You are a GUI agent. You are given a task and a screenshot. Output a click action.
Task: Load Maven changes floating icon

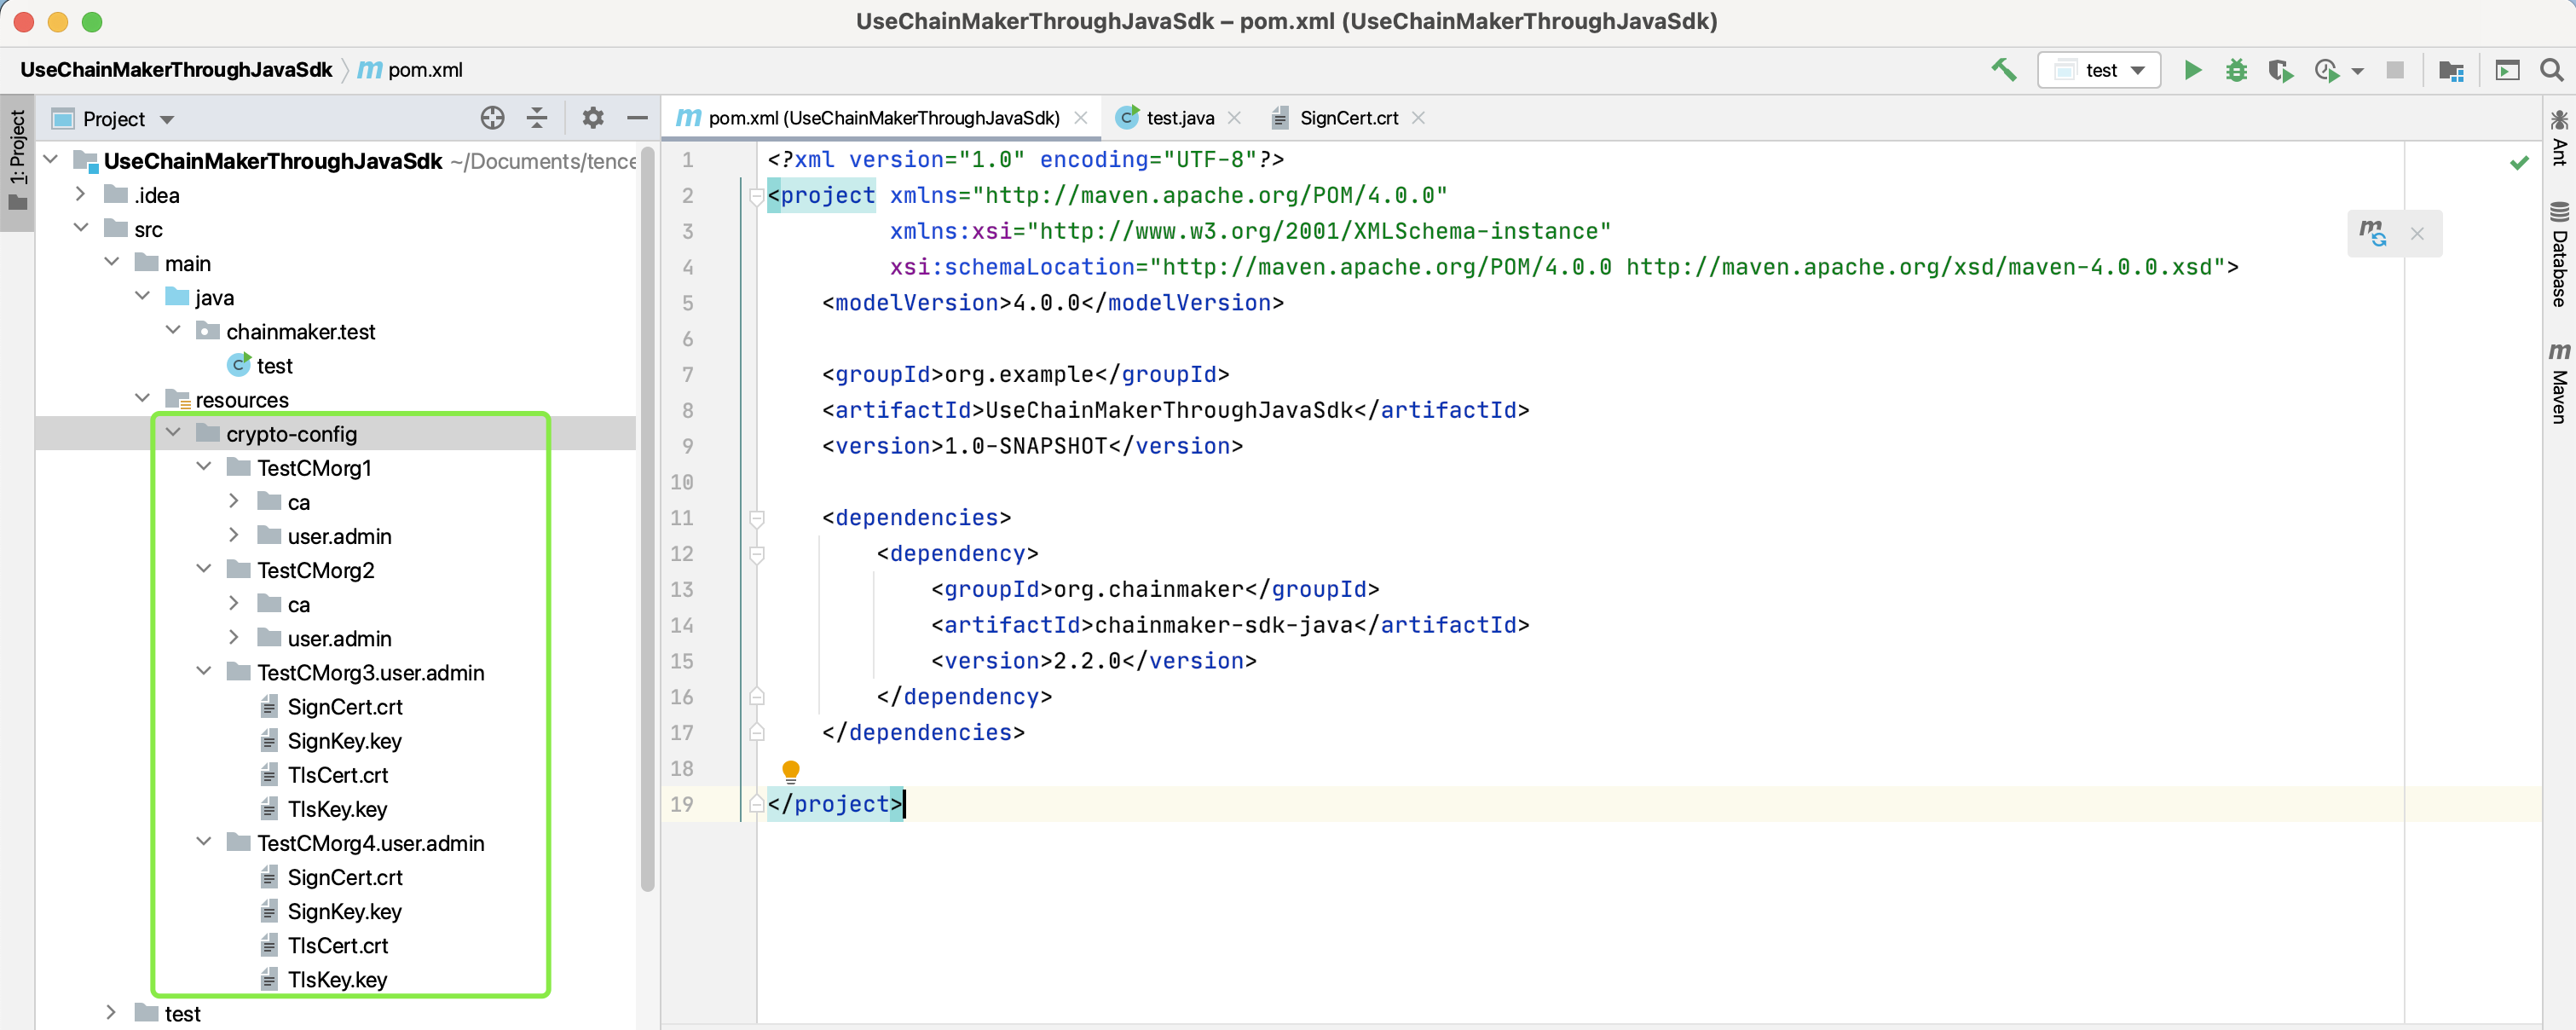coord(2372,233)
